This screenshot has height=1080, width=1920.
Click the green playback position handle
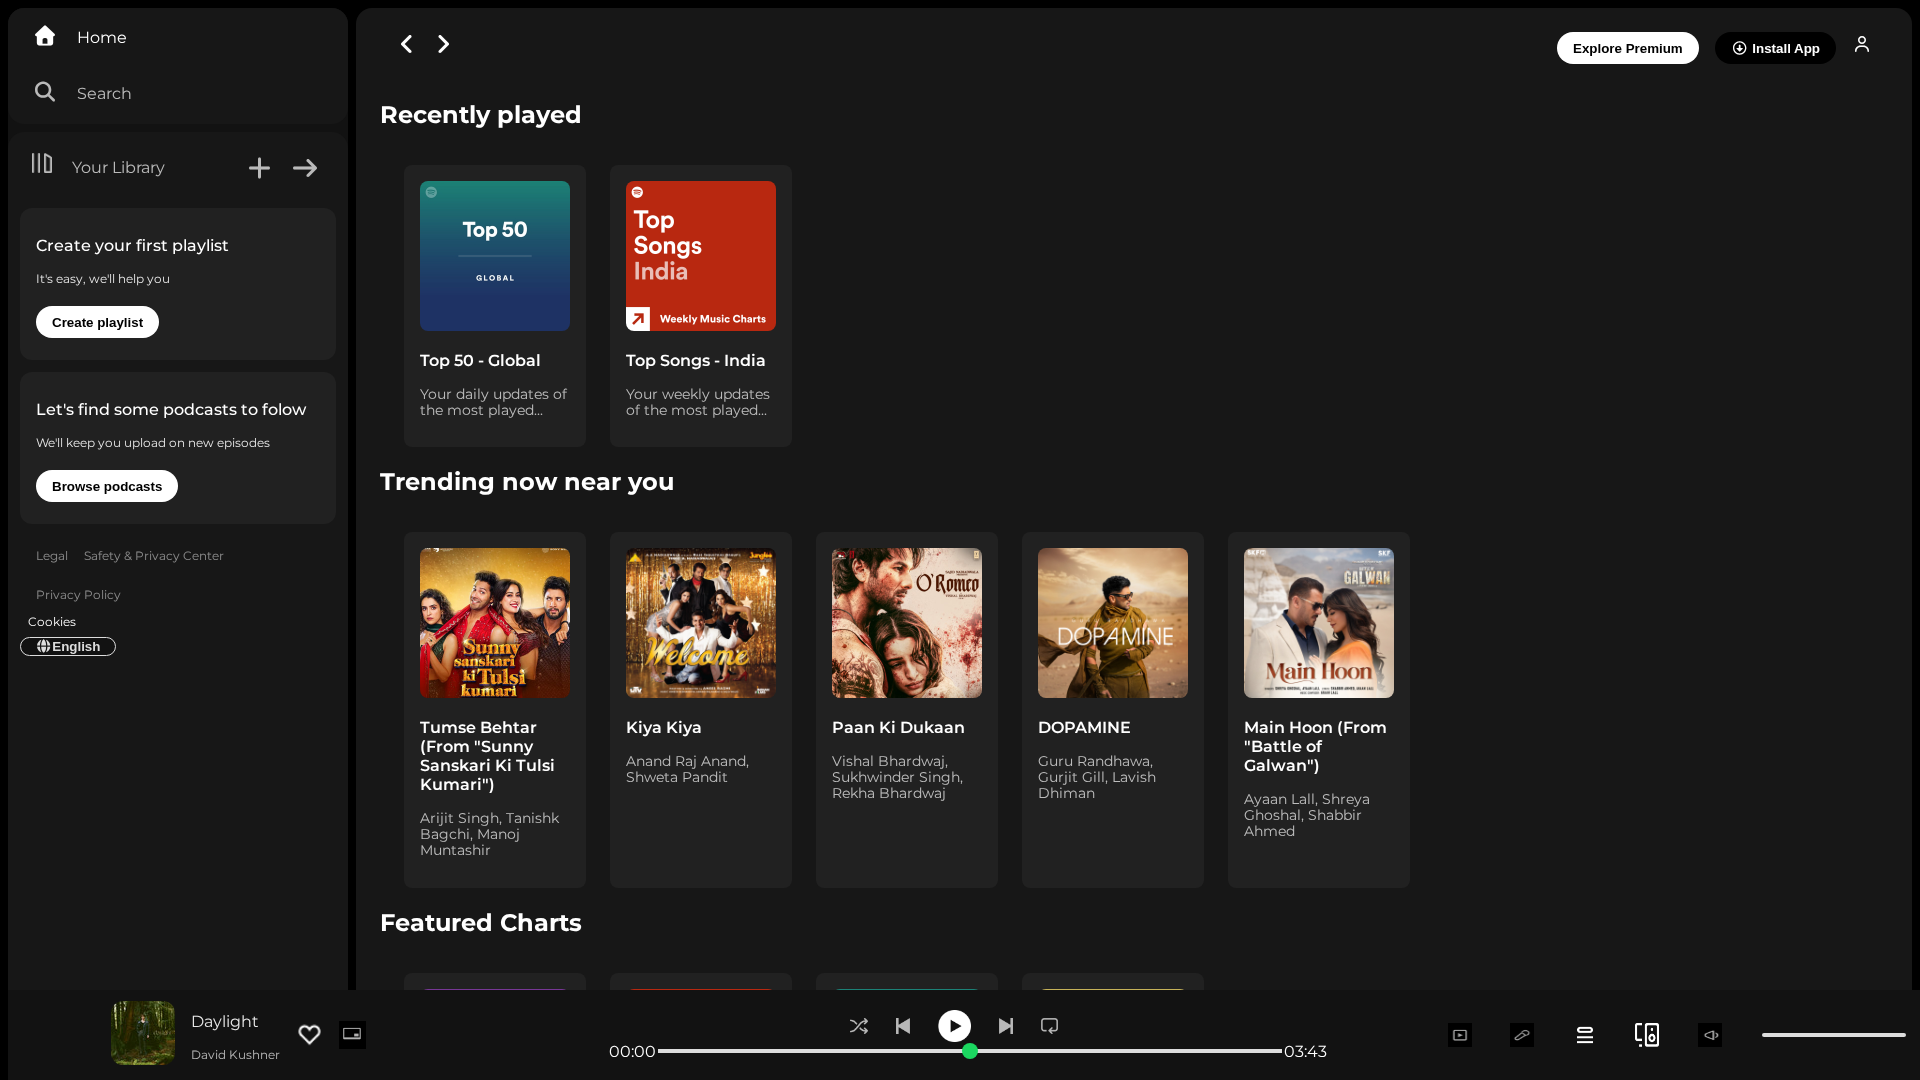point(970,1051)
